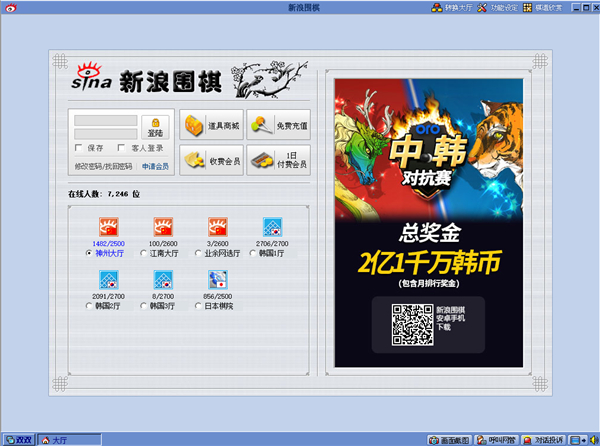Click 画面截图 screenshot camera button
This screenshot has width=600, height=446.
[x=449, y=440]
